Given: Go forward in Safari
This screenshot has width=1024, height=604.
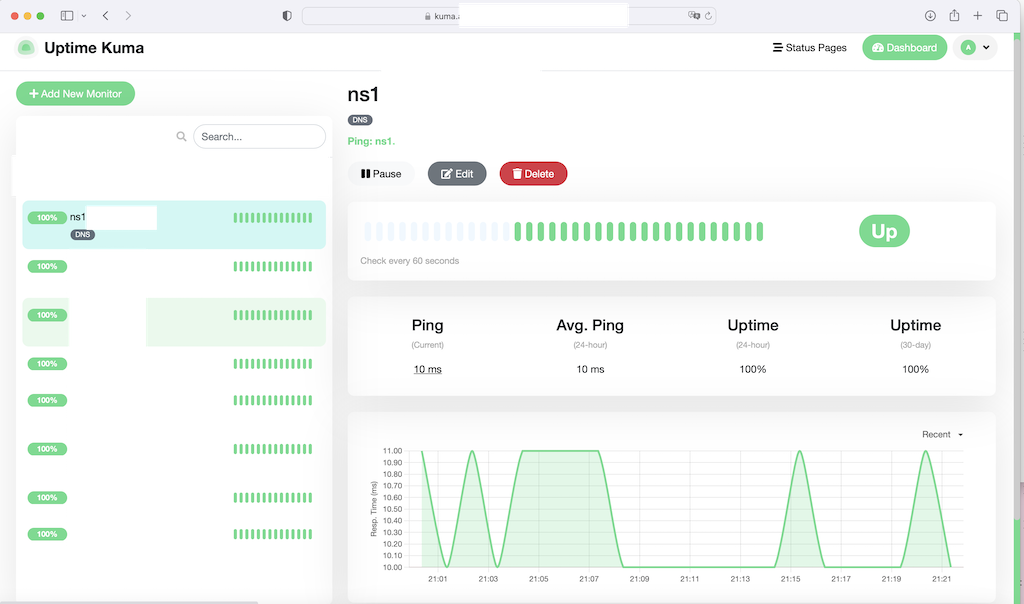Looking at the screenshot, I should coord(128,16).
